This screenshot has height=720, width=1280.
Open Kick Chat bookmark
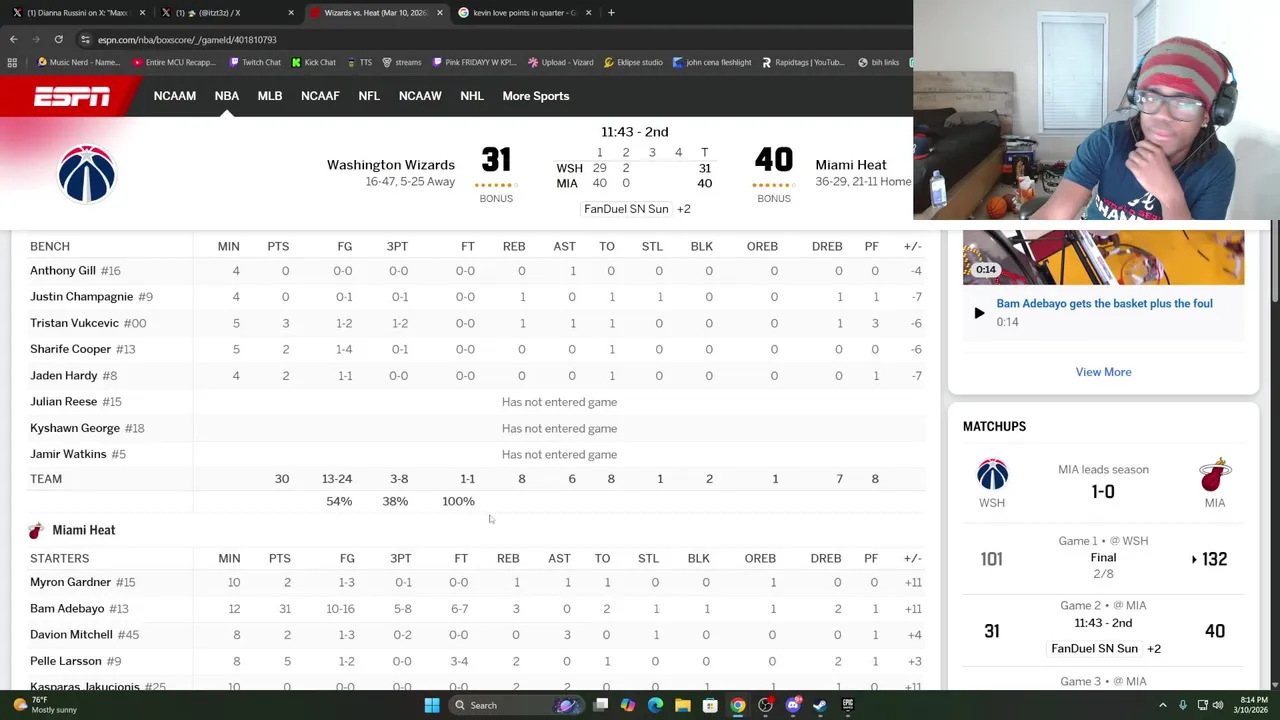pyautogui.click(x=314, y=62)
